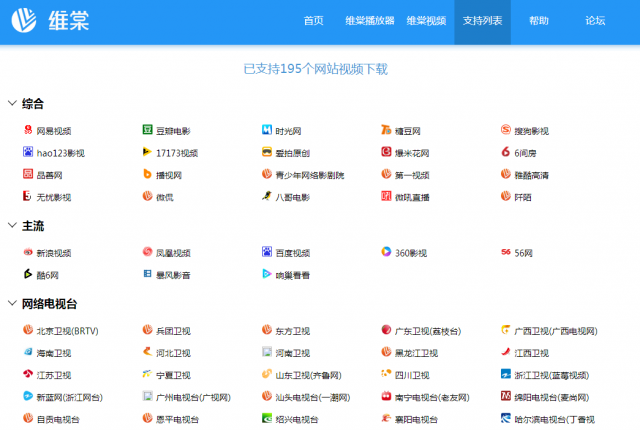The width and height of the screenshot is (640, 430).
Task: Open the 广西卫视(广西电视网) link
Action: pos(556,331)
